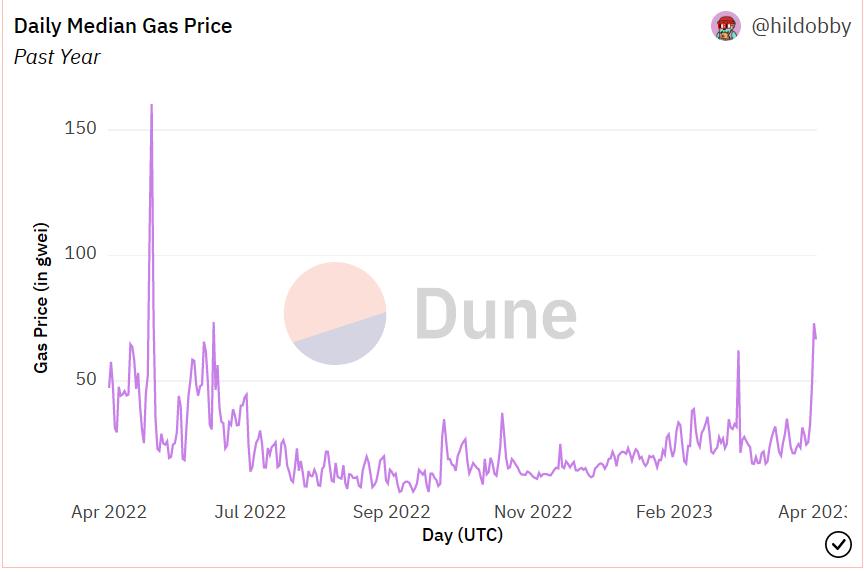The height and width of the screenshot is (572, 864).
Task: Click the final rising spike near Apr 2023
Action: click(x=814, y=326)
